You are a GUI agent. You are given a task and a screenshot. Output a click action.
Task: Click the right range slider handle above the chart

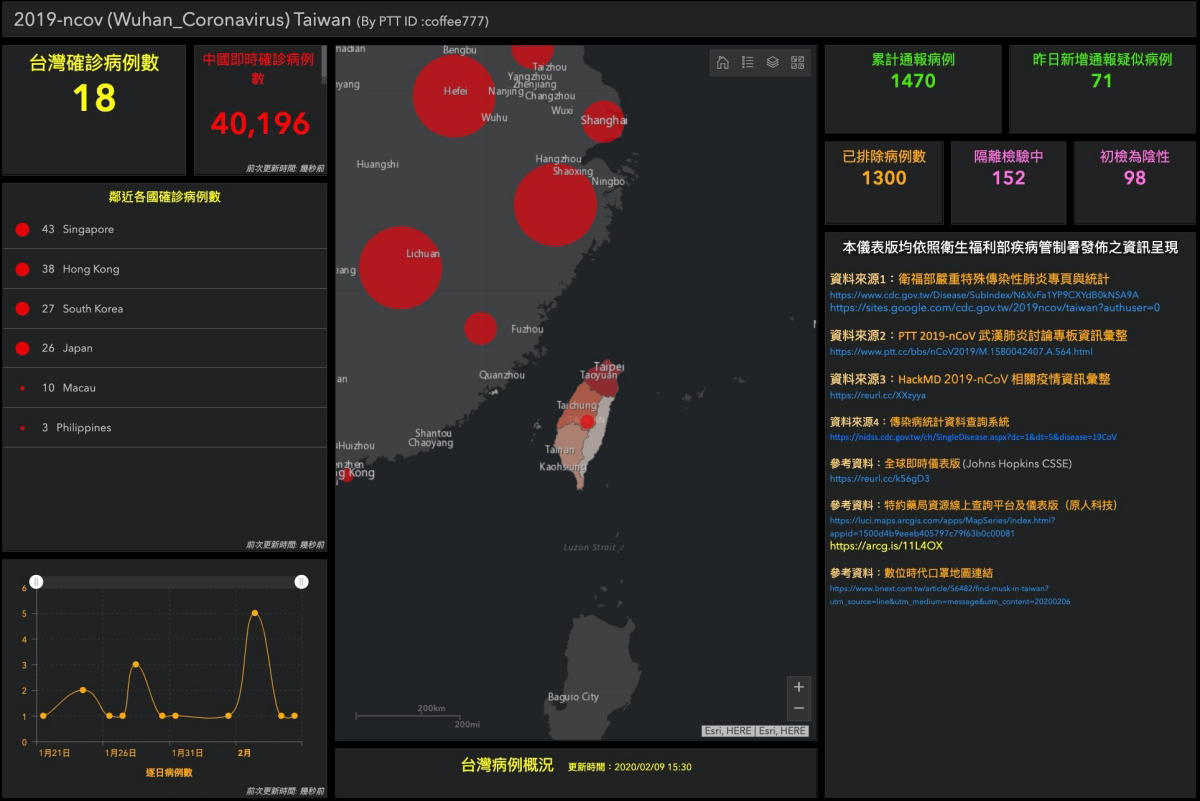302,581
